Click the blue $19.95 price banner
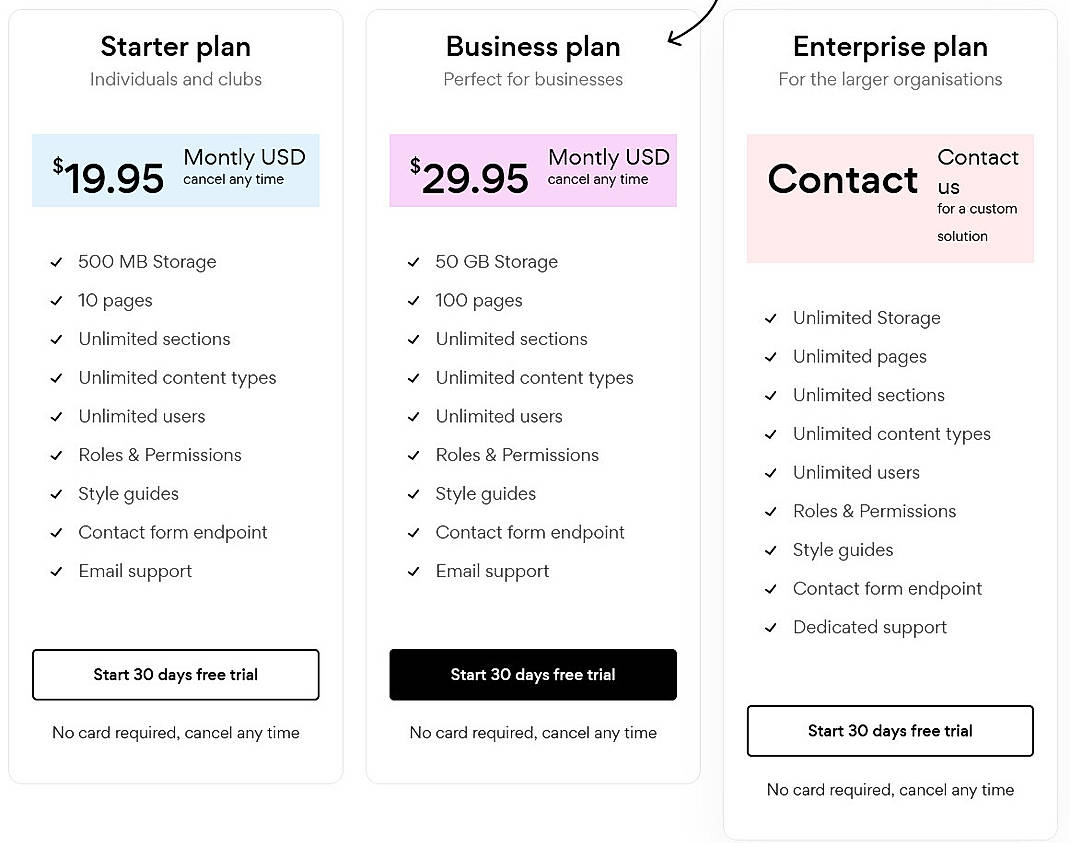 [176, 170]
